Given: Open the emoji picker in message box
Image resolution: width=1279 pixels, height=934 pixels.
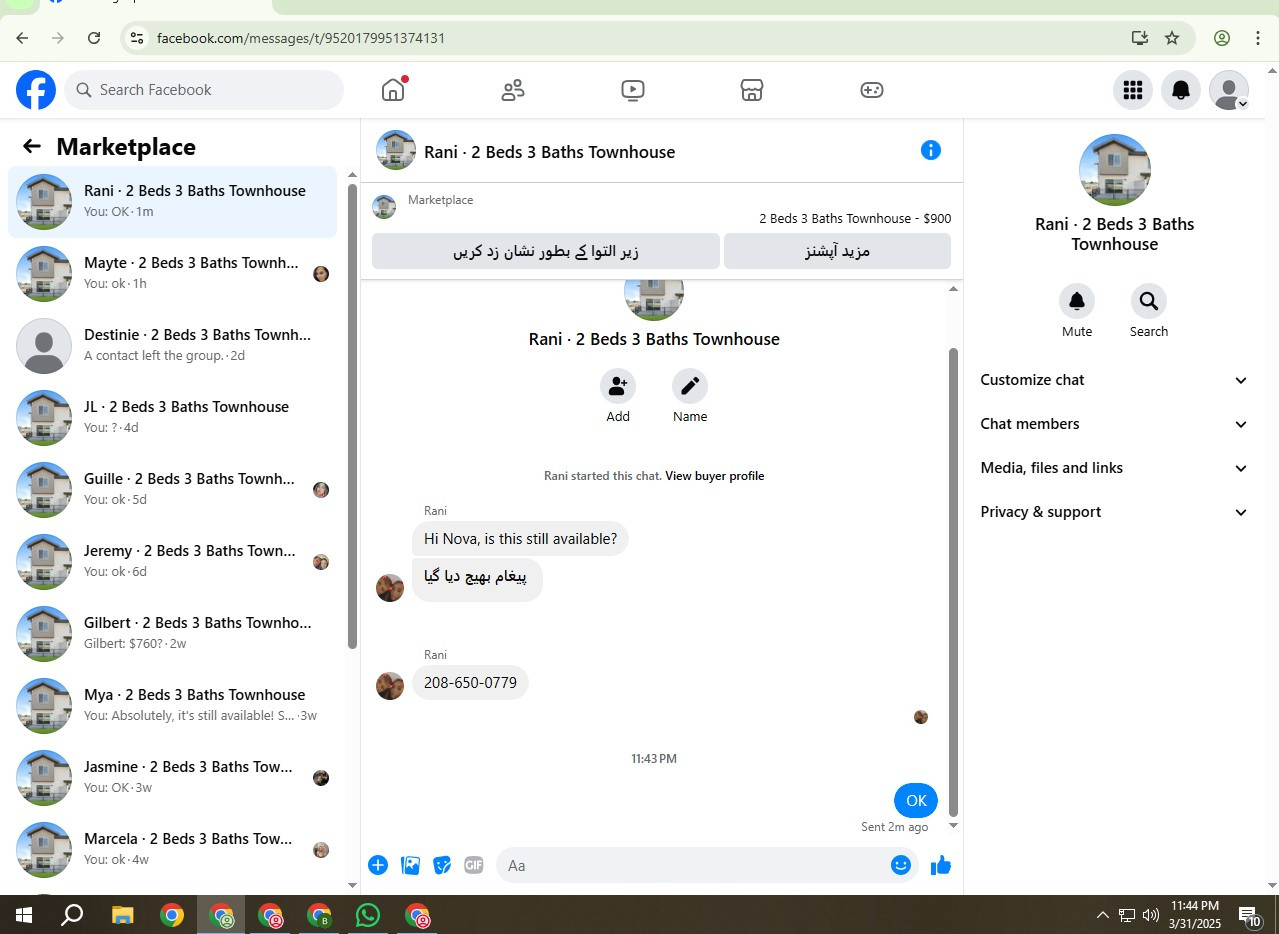Looking at the screenshot, I should coord(901,865).
